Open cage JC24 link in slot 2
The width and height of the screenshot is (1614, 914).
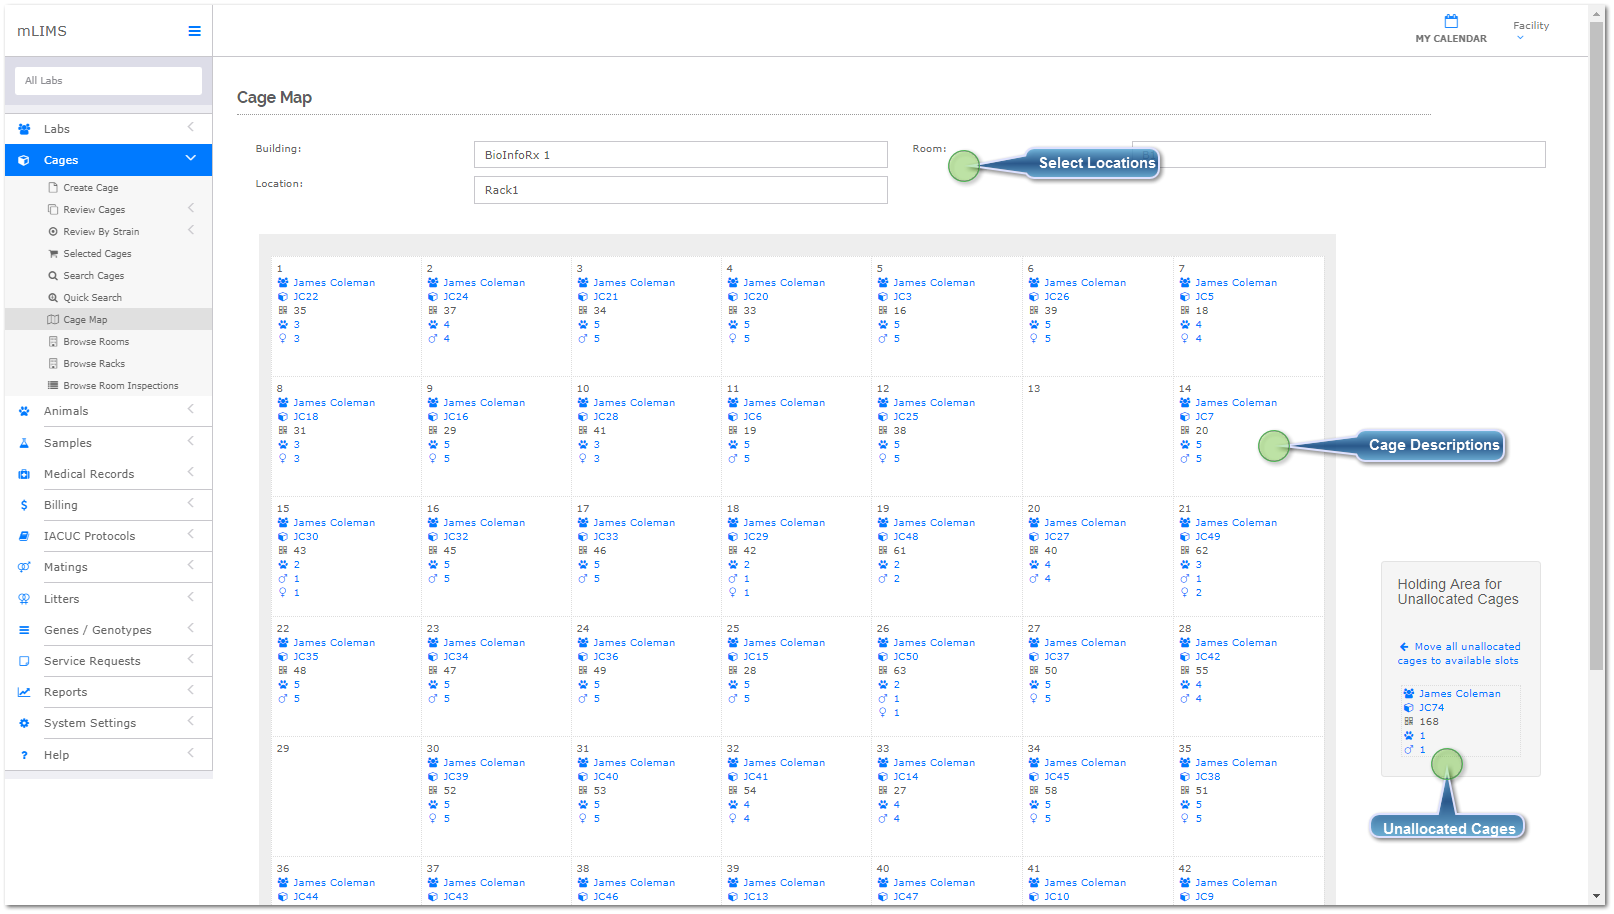click(x=455, y=297)
